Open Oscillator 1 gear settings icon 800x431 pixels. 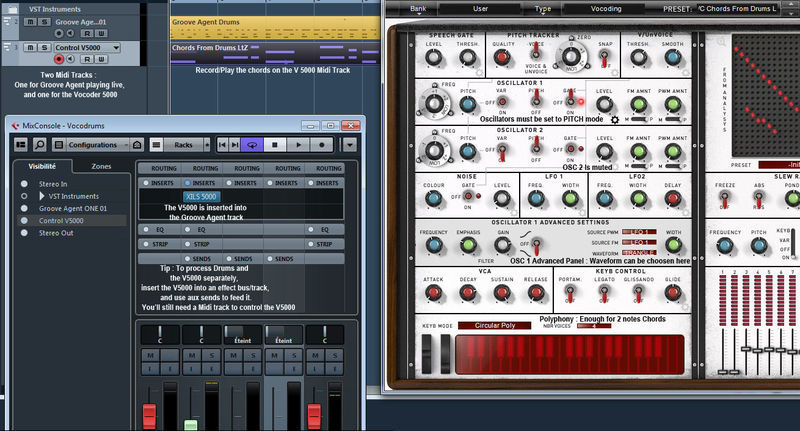615,119
